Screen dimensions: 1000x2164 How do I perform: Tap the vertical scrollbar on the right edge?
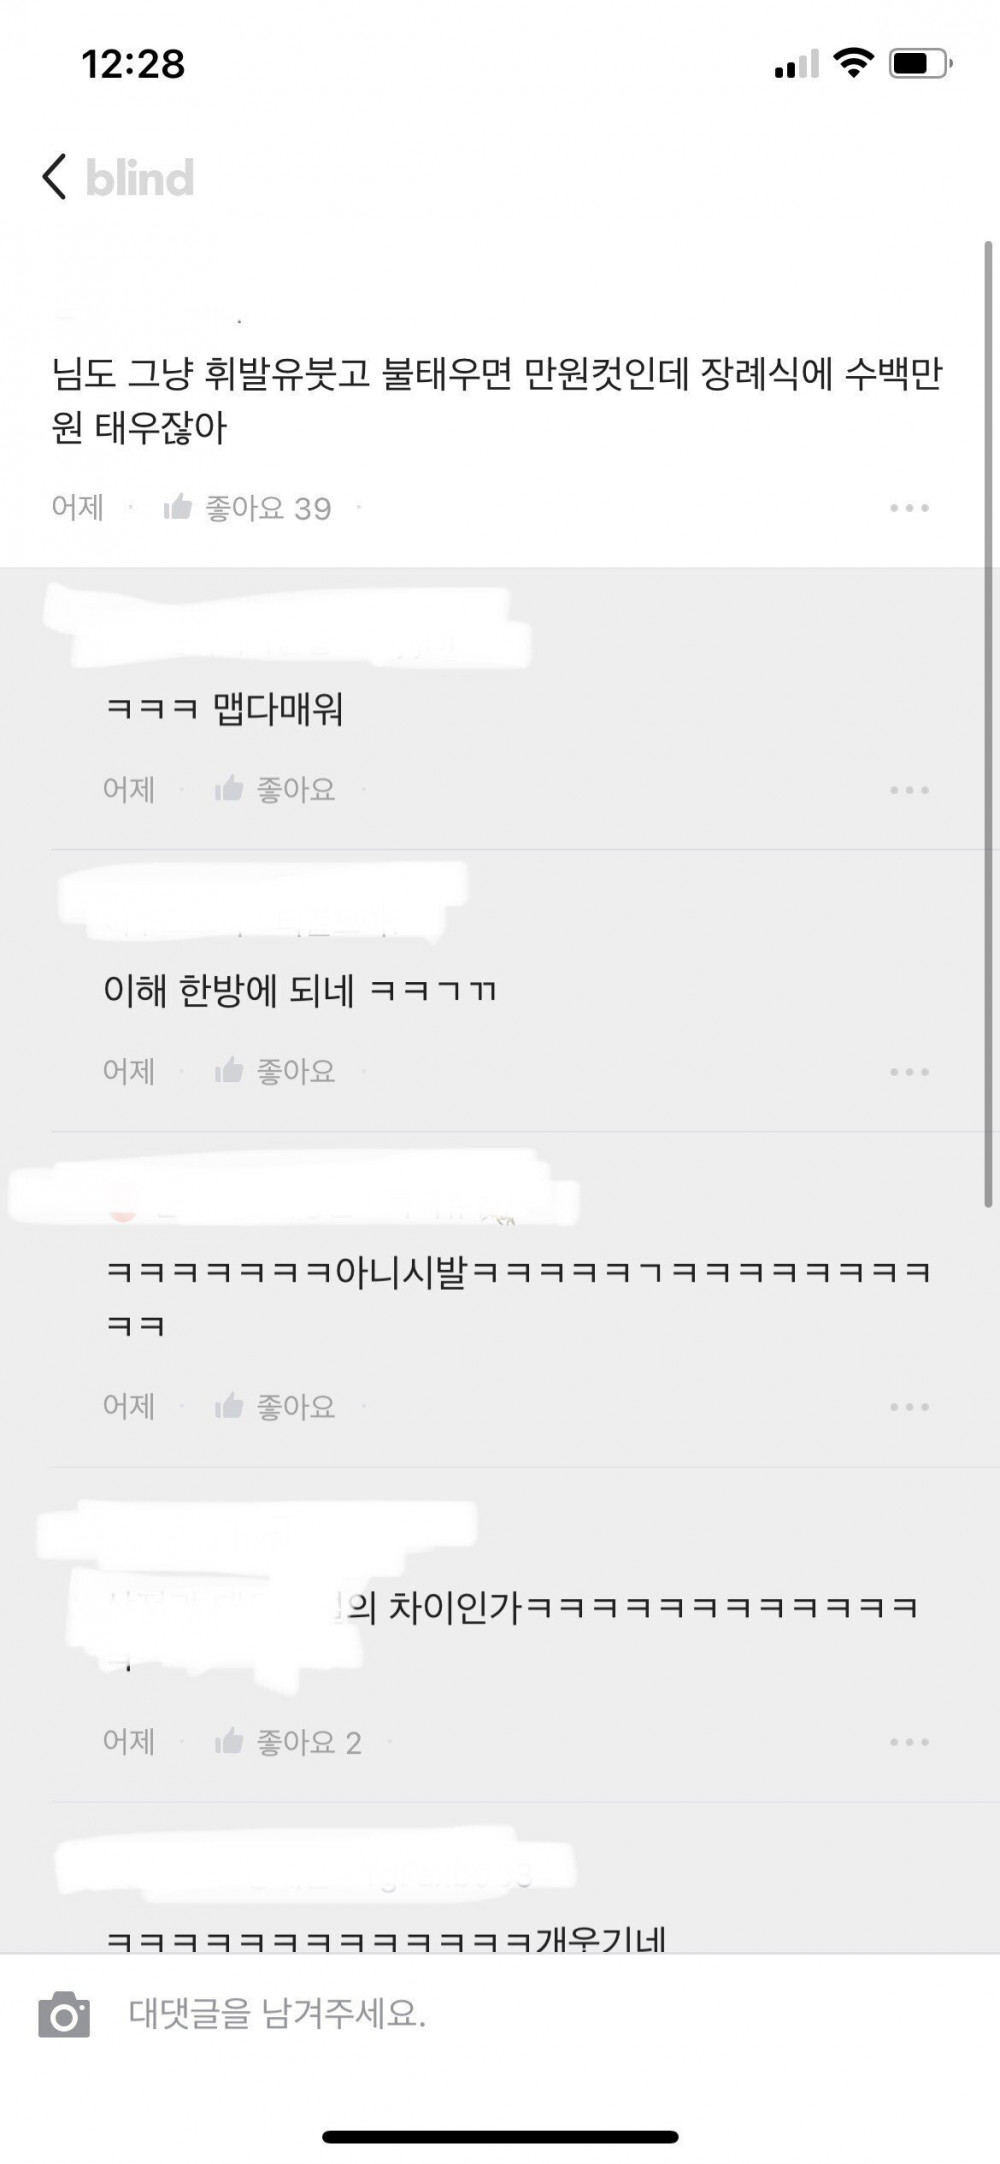[x=989, y=724]
